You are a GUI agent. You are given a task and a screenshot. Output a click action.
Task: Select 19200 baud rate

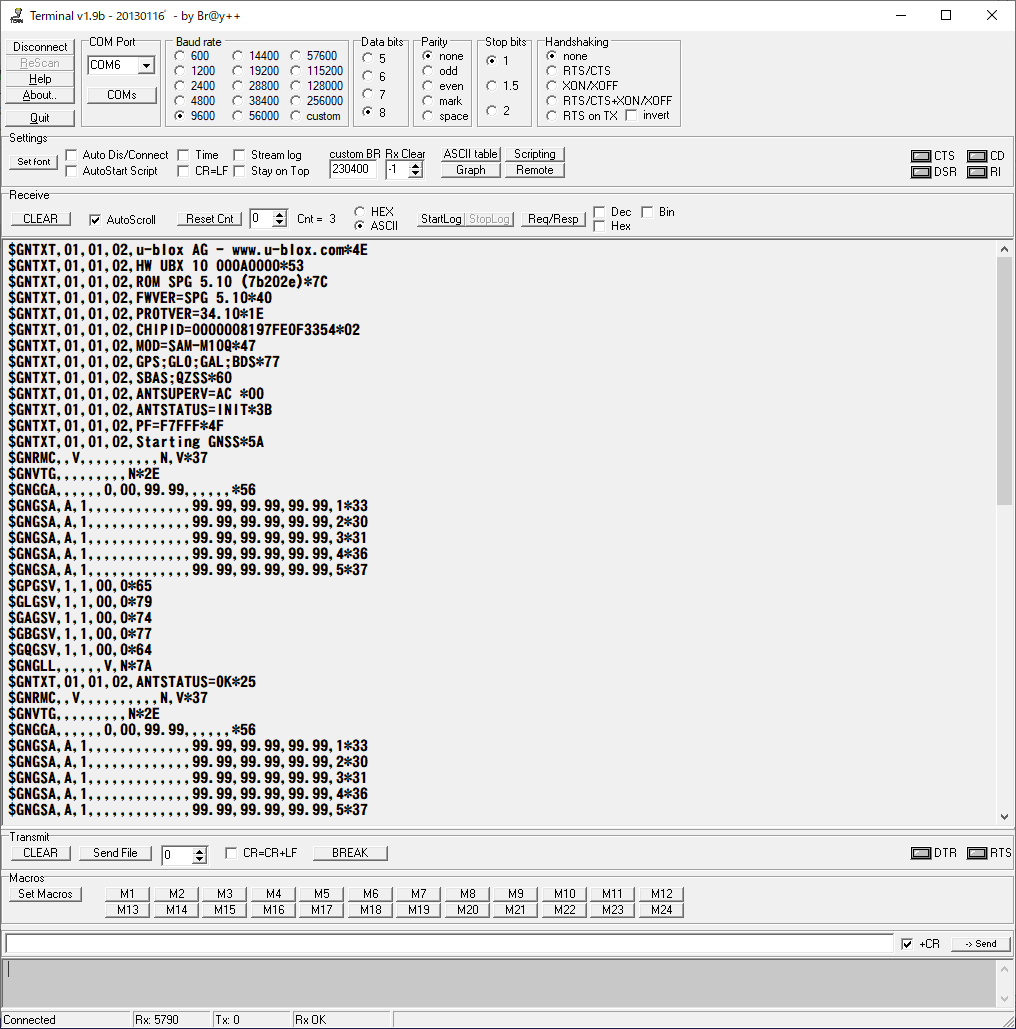coord(238,71)
